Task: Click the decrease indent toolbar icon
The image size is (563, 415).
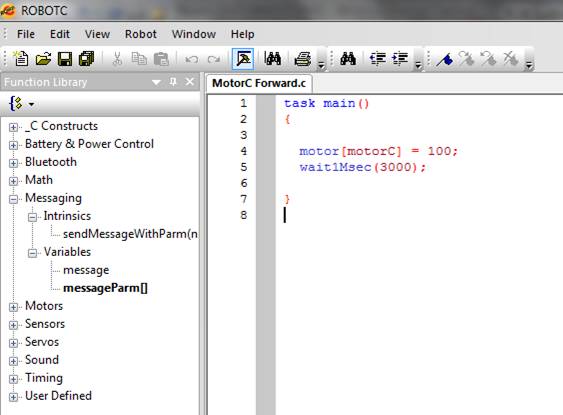Action: [x=378, y=59]
